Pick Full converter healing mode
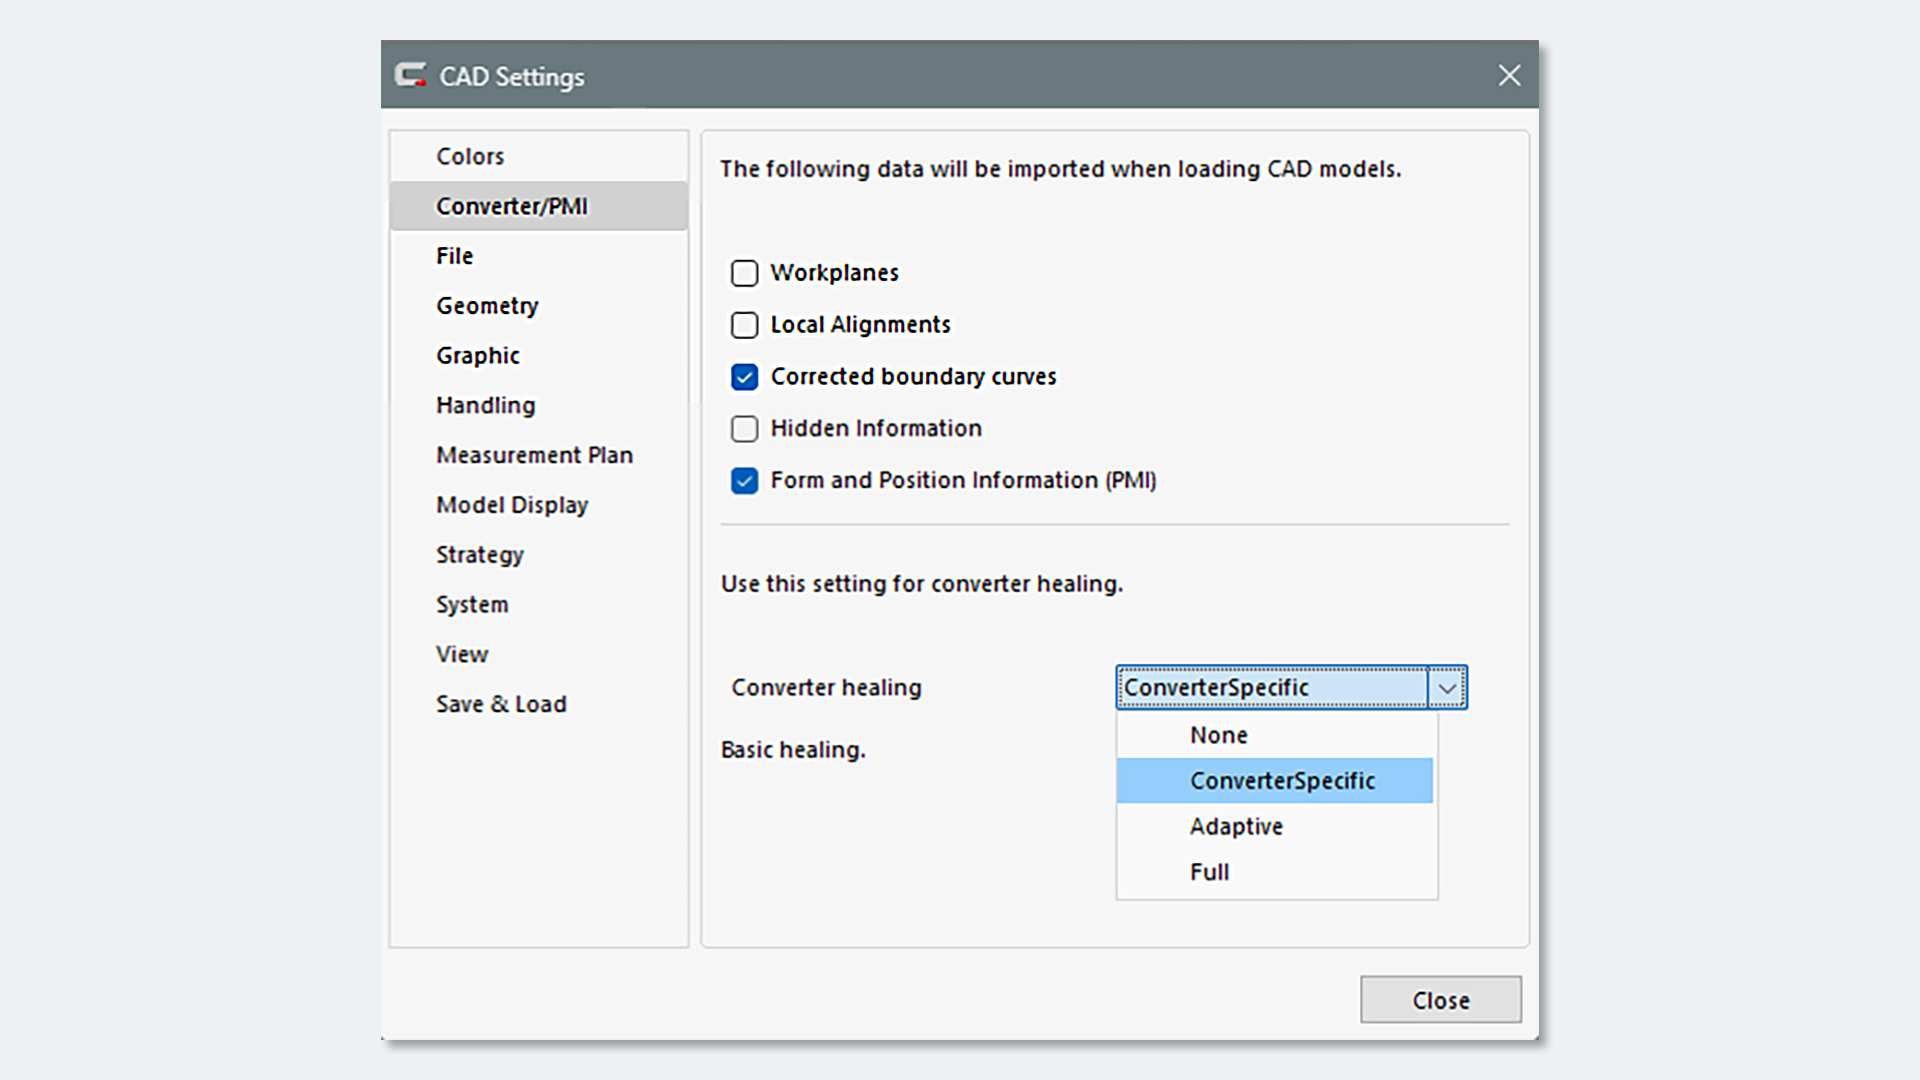The height and width of the screenshot is (1080, 1920). point(1209,871)
